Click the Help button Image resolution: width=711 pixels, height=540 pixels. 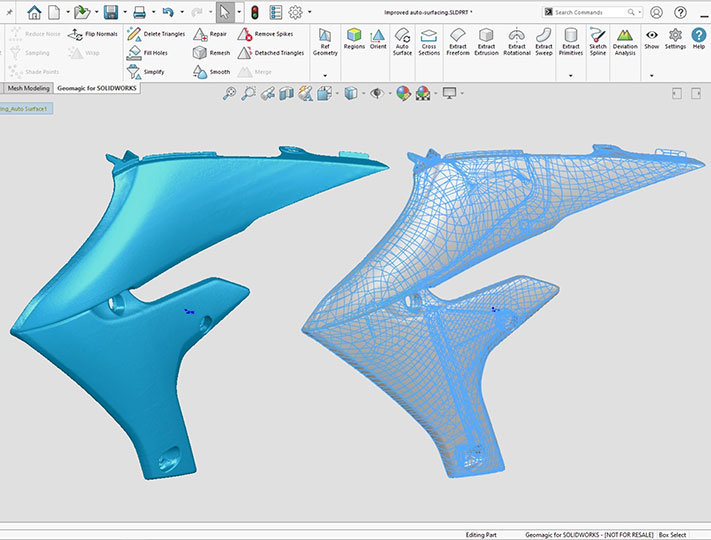pos(699,39)
